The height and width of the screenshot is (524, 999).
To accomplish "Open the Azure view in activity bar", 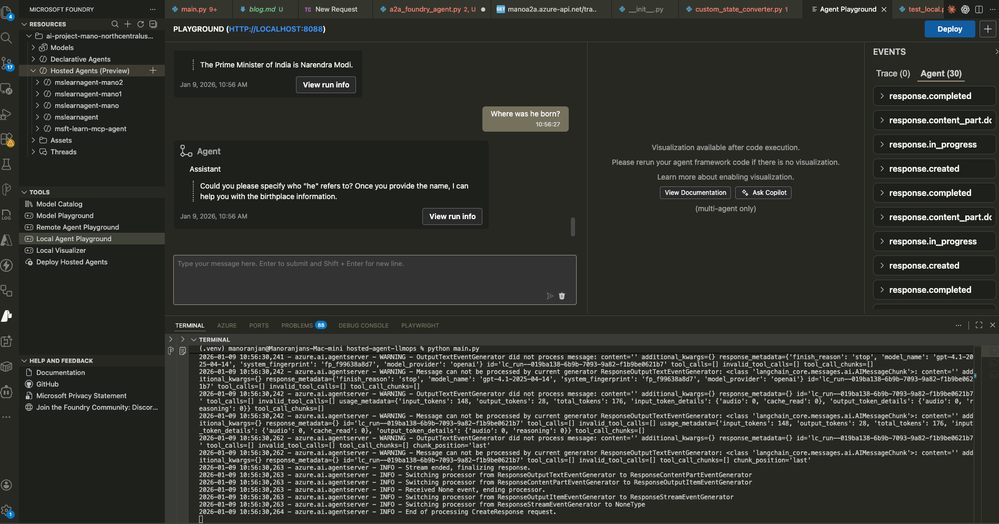I will click(x=7, y=240).
